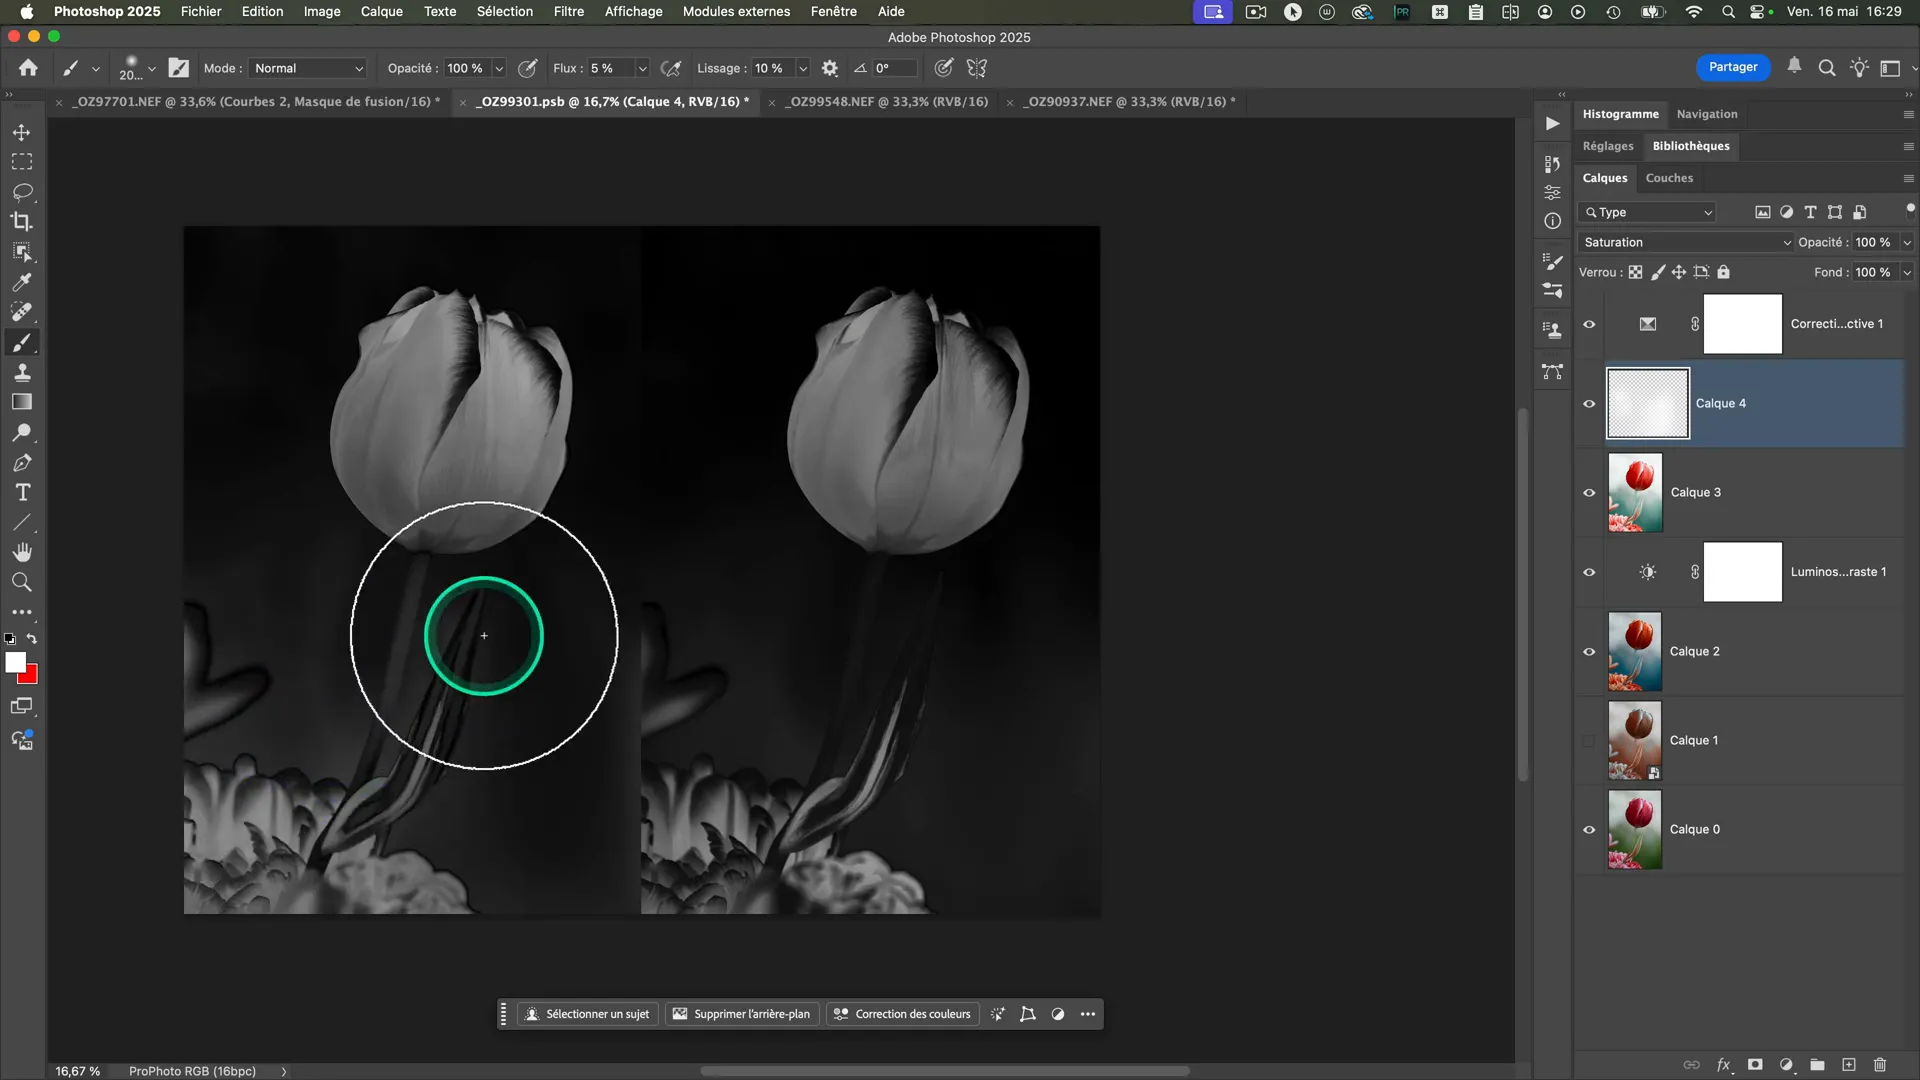Image resolution: width=1920 pixels, height=1080 pixels.
Task: Click the Partager button
Action: click(x=1732, y=67)
